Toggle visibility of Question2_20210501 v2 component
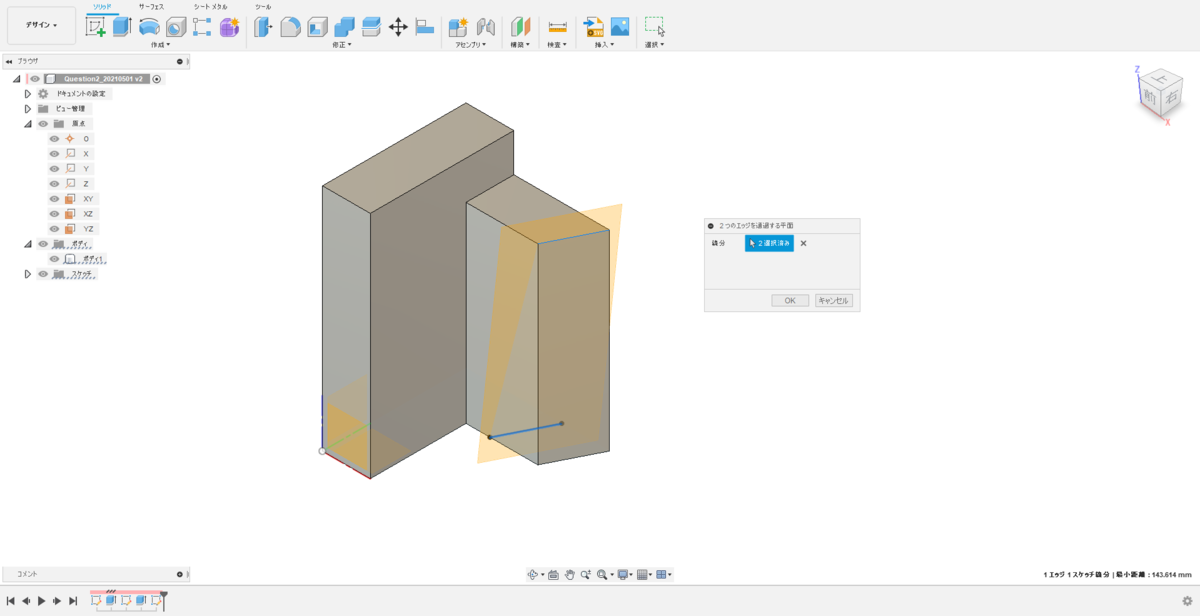 35,79
